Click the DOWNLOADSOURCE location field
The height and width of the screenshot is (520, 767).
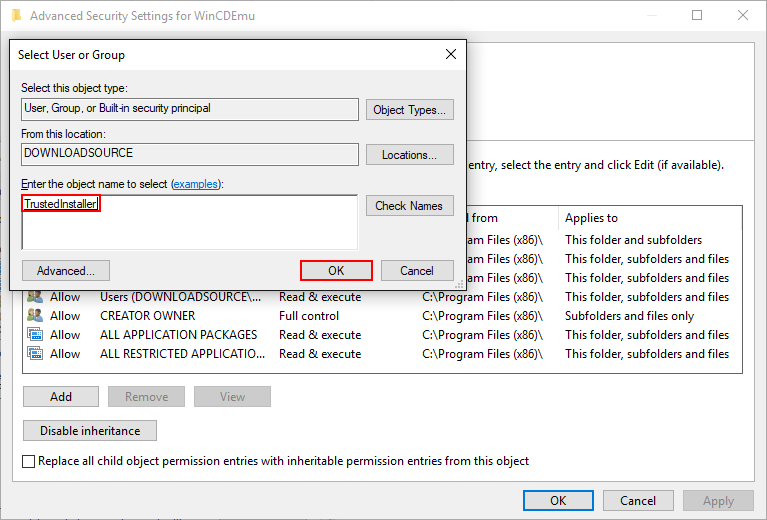[190, 154]
